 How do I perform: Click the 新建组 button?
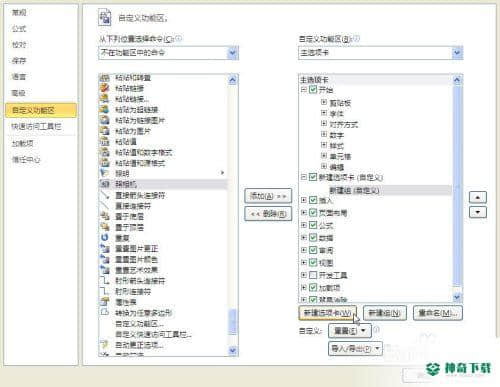[x=384, y=313]
